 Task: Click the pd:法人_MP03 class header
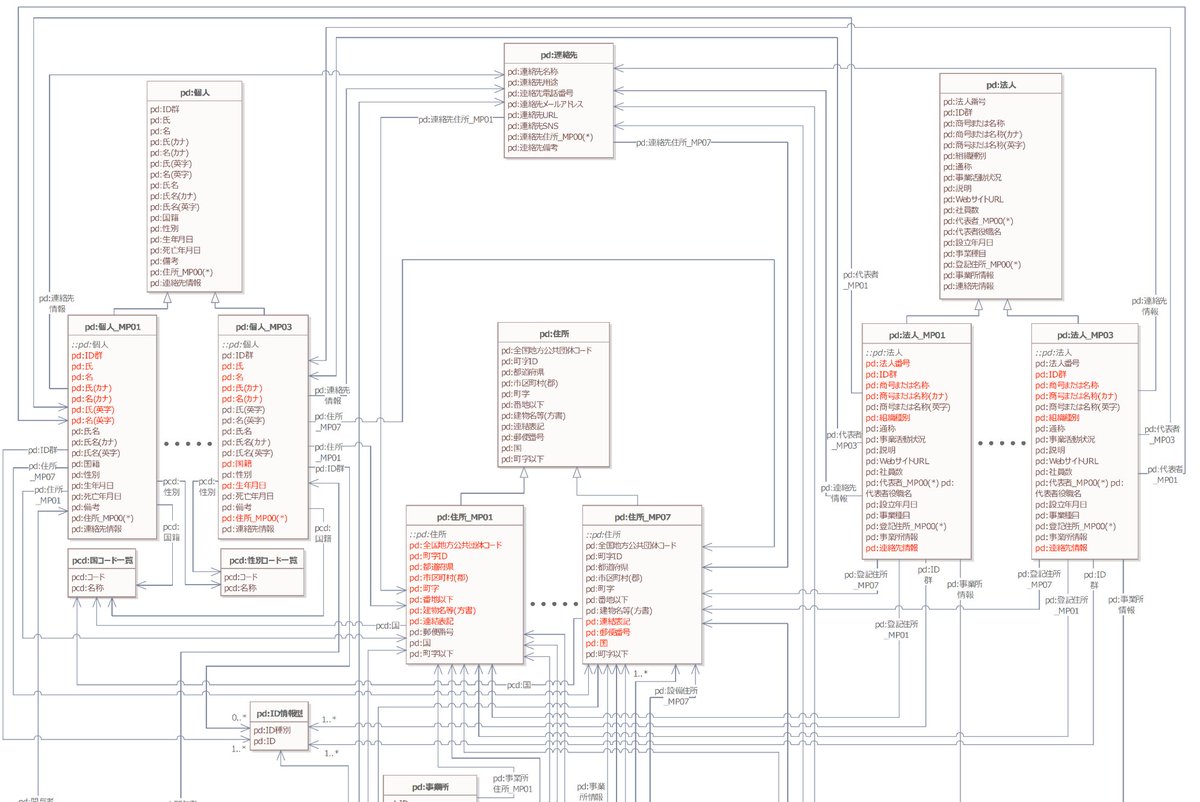tap(1086, 334)
